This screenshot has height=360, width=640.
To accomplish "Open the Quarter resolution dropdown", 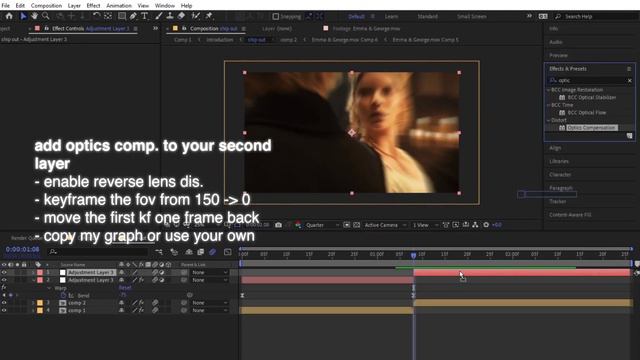I will pyautogui.click(x=322, y=225).
